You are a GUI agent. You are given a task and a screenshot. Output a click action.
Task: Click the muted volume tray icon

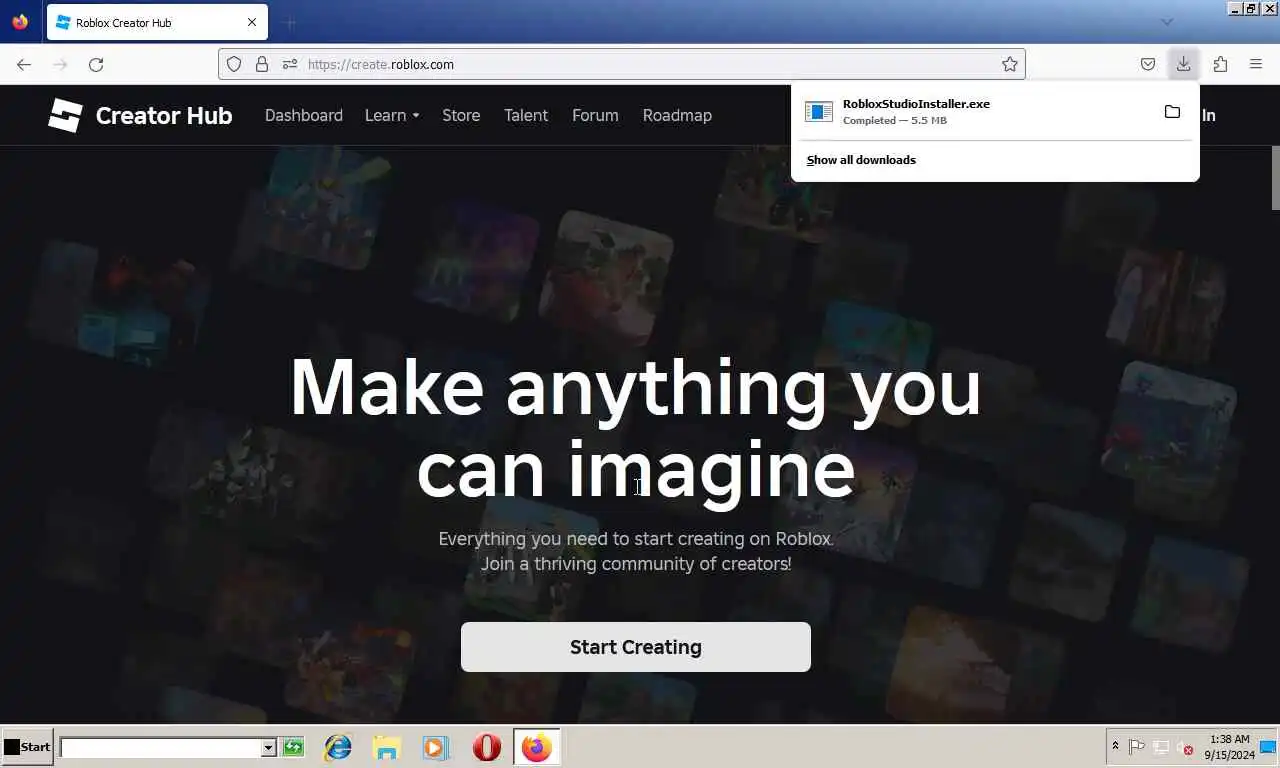(x=1185, y=747)
